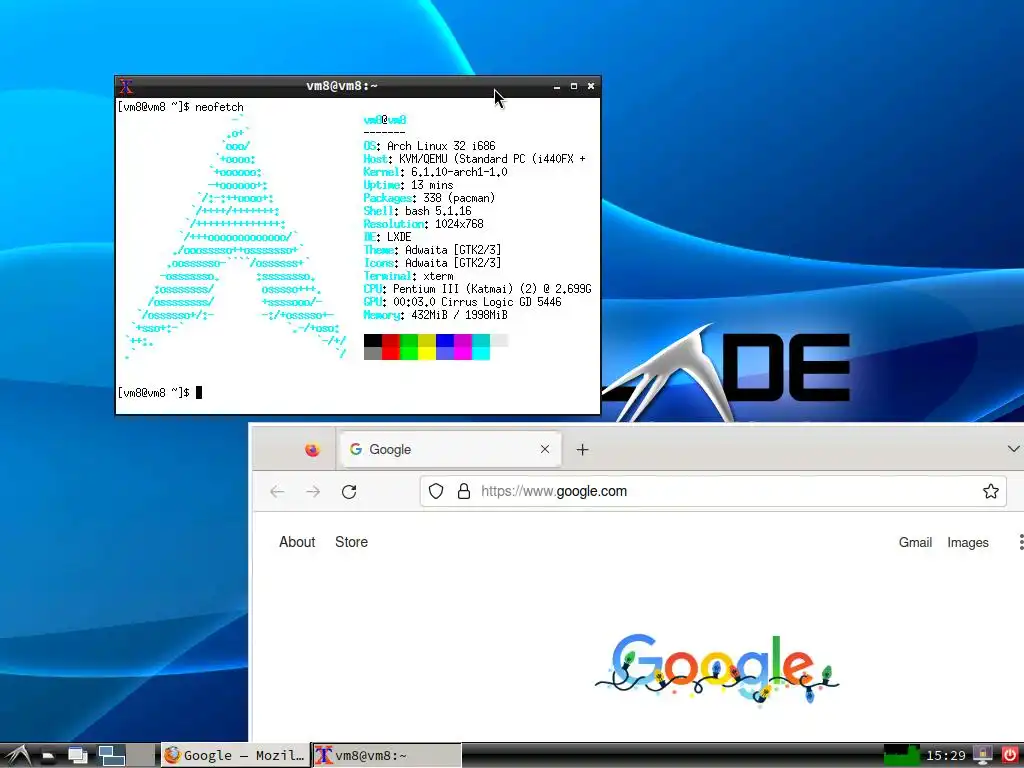Switch to the second desktop in pager
1024x768 pixels.
(x=141, y=756)
